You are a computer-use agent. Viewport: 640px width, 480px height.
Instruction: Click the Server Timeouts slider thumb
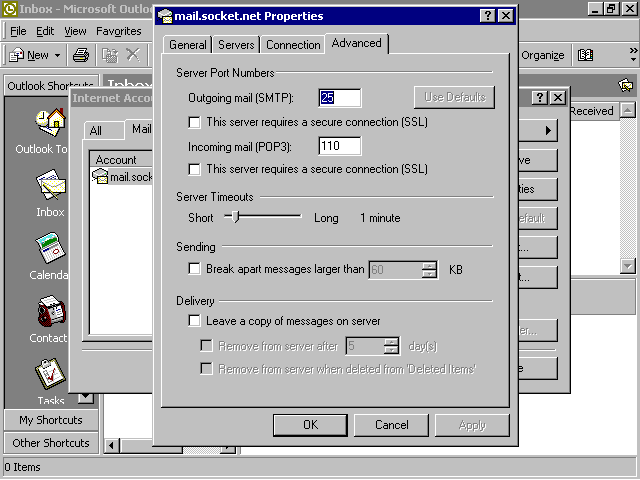pos(235,216)
